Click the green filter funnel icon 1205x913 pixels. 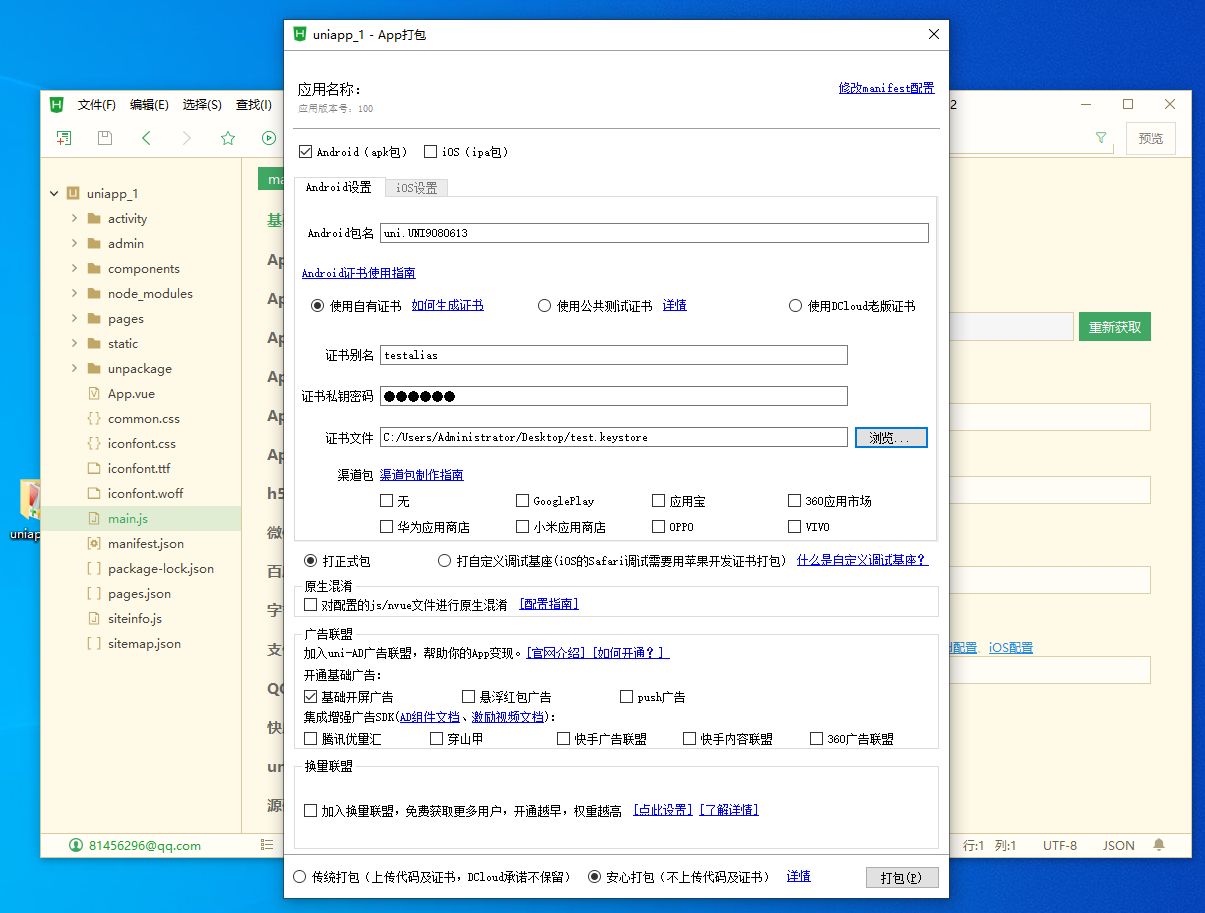coord(1101,138)
